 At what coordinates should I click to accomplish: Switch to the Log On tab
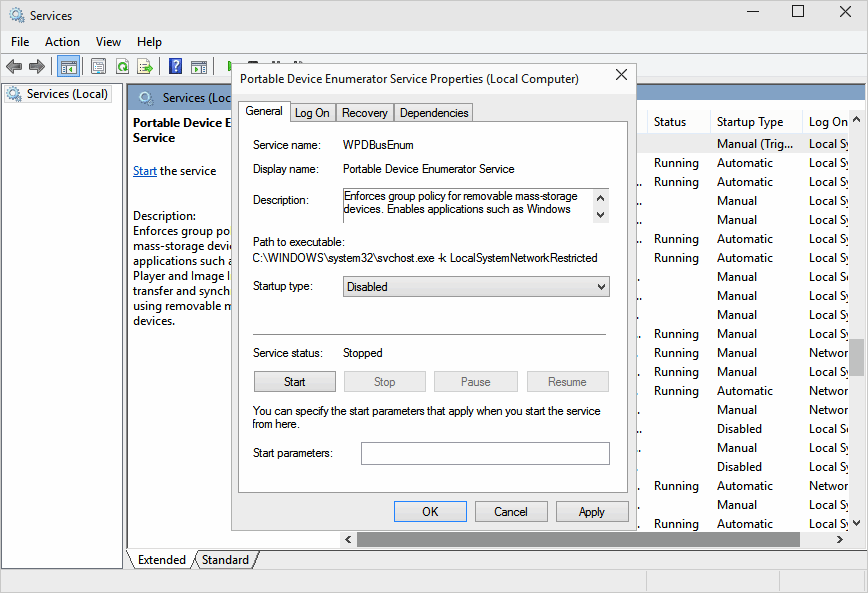(312, 113)
